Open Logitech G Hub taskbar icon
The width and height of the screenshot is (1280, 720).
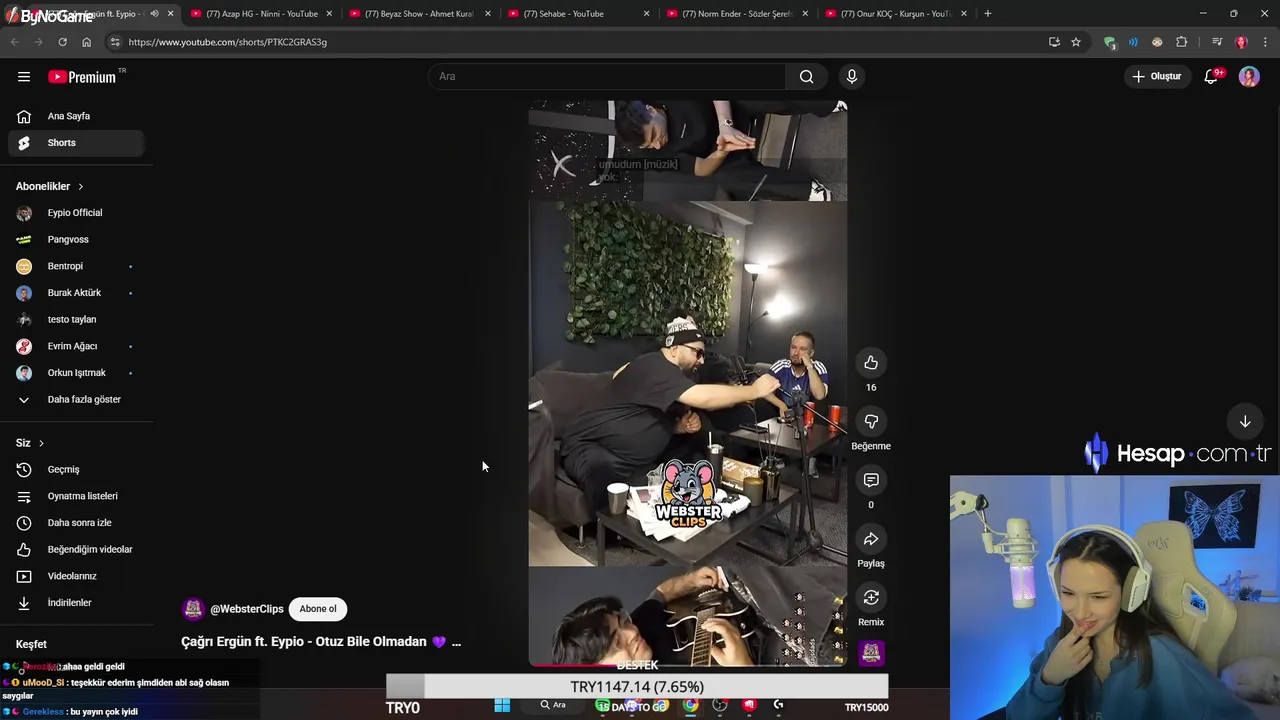click(778, 705)
